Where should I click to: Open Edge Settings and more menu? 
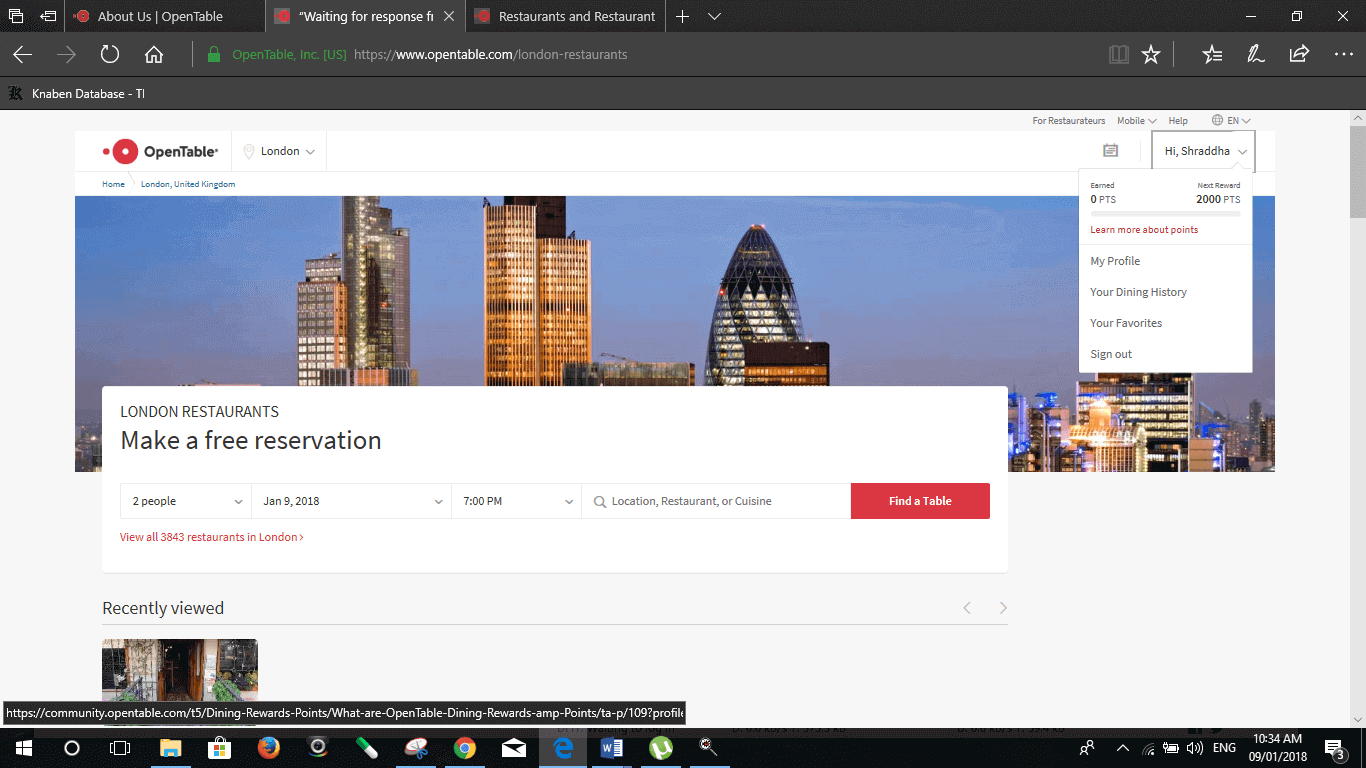click(x=1343, y=55)
